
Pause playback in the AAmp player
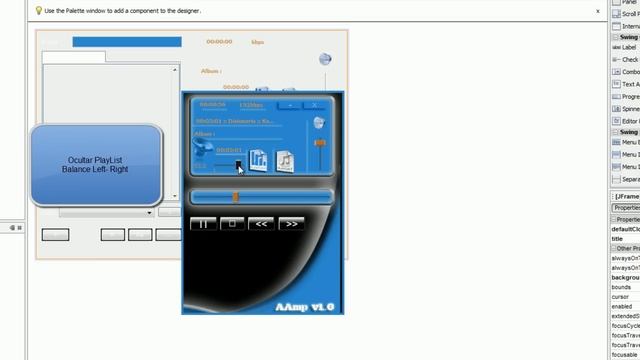coord(203,224)
